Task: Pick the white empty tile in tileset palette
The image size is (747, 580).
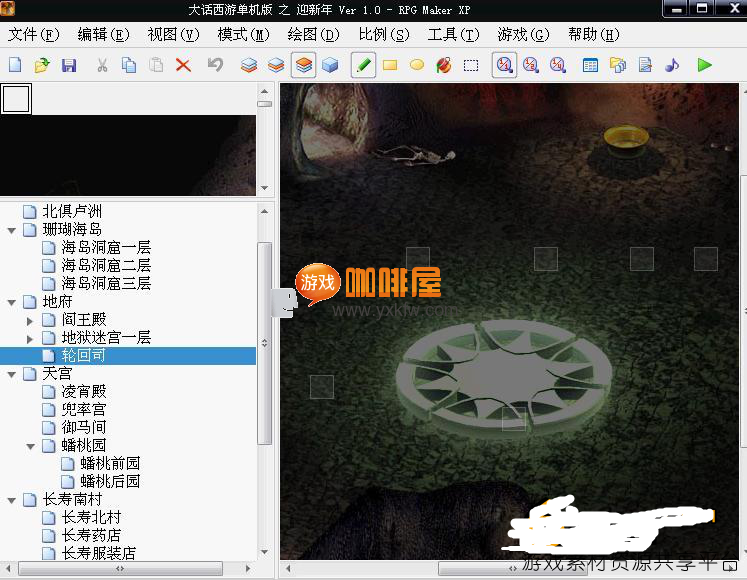Action: (17, 99)
